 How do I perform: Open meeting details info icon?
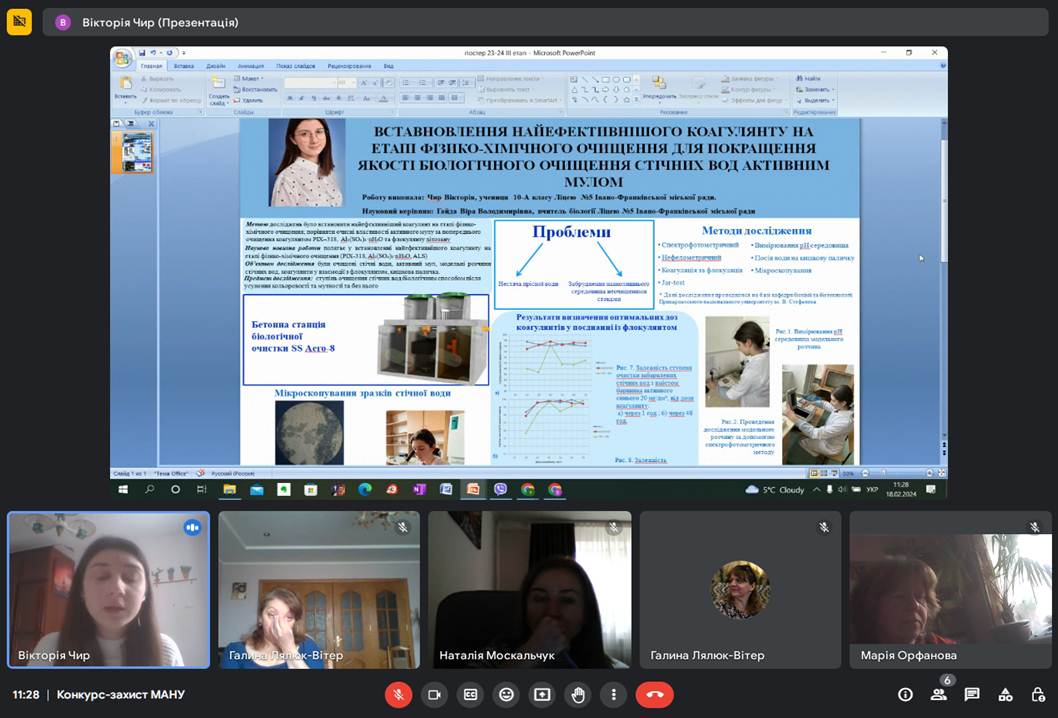pyautogui.click(x=905, y=694)
